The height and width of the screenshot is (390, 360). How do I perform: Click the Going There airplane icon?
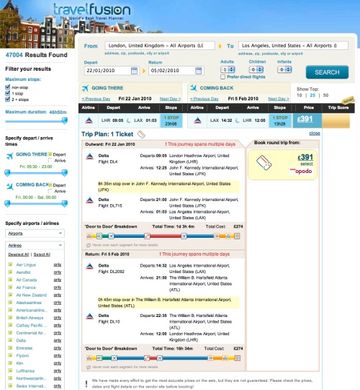tap(85, 88)
